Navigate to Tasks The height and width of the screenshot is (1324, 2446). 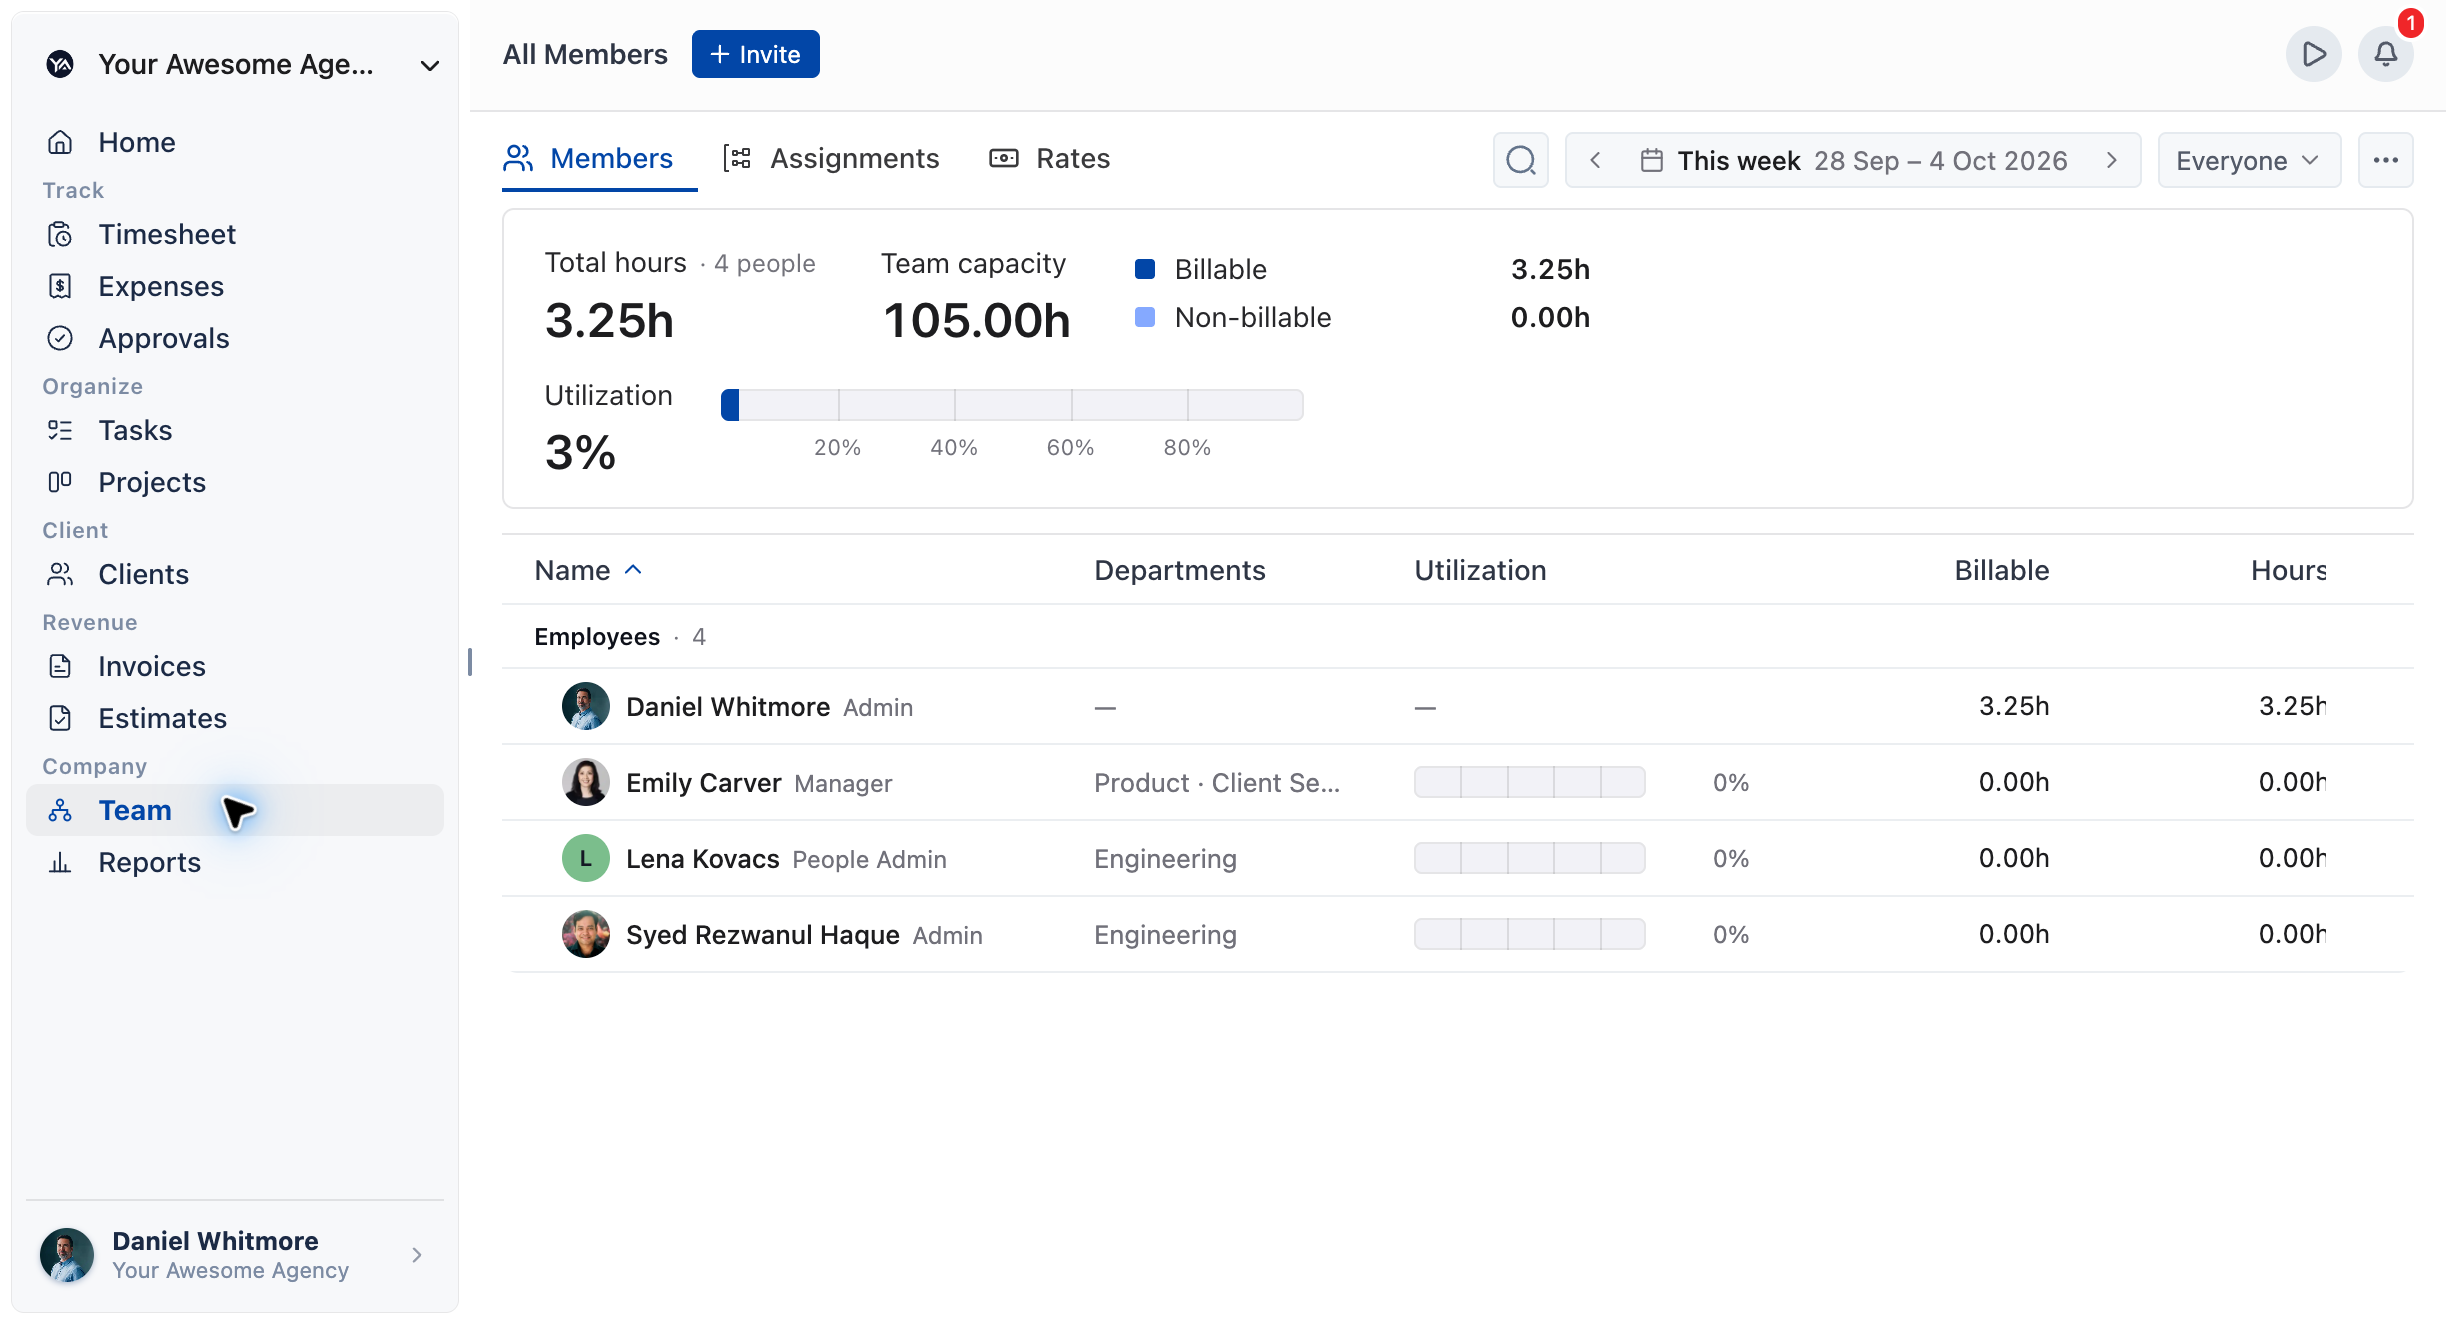235,430
